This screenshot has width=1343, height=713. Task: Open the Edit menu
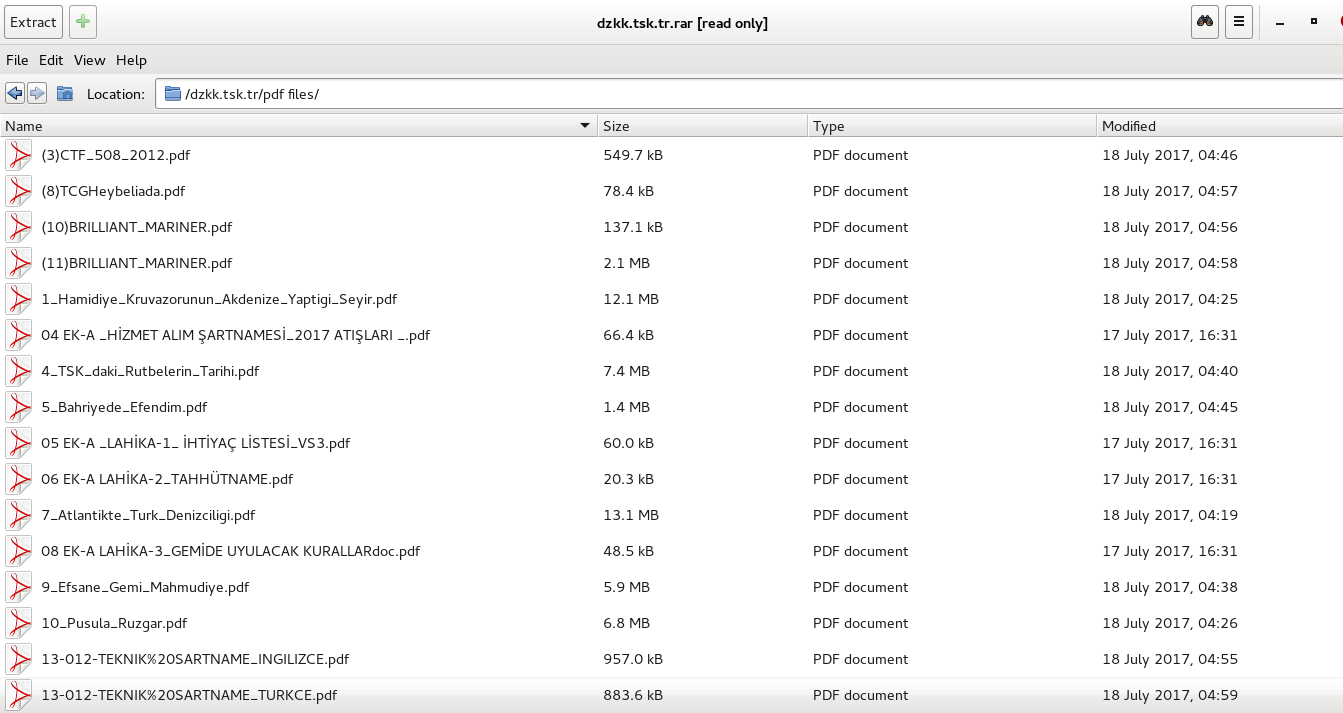click(x=51, y=60)
